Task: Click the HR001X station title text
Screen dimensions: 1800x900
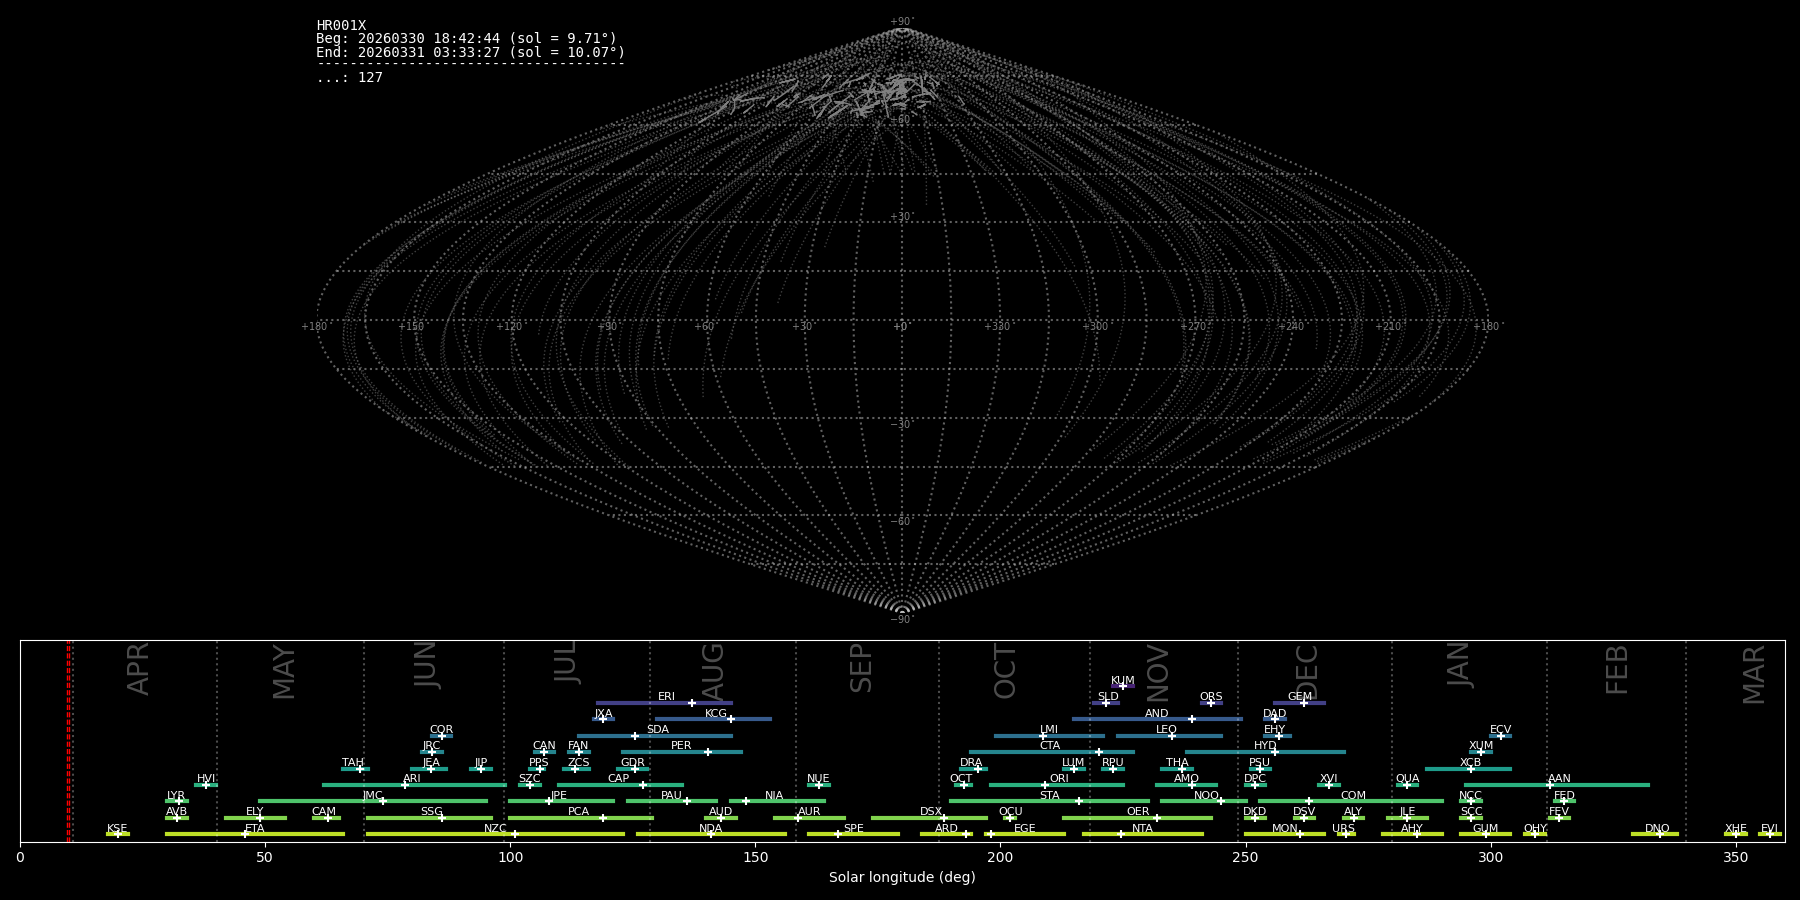Action: [x=341, y=26]
